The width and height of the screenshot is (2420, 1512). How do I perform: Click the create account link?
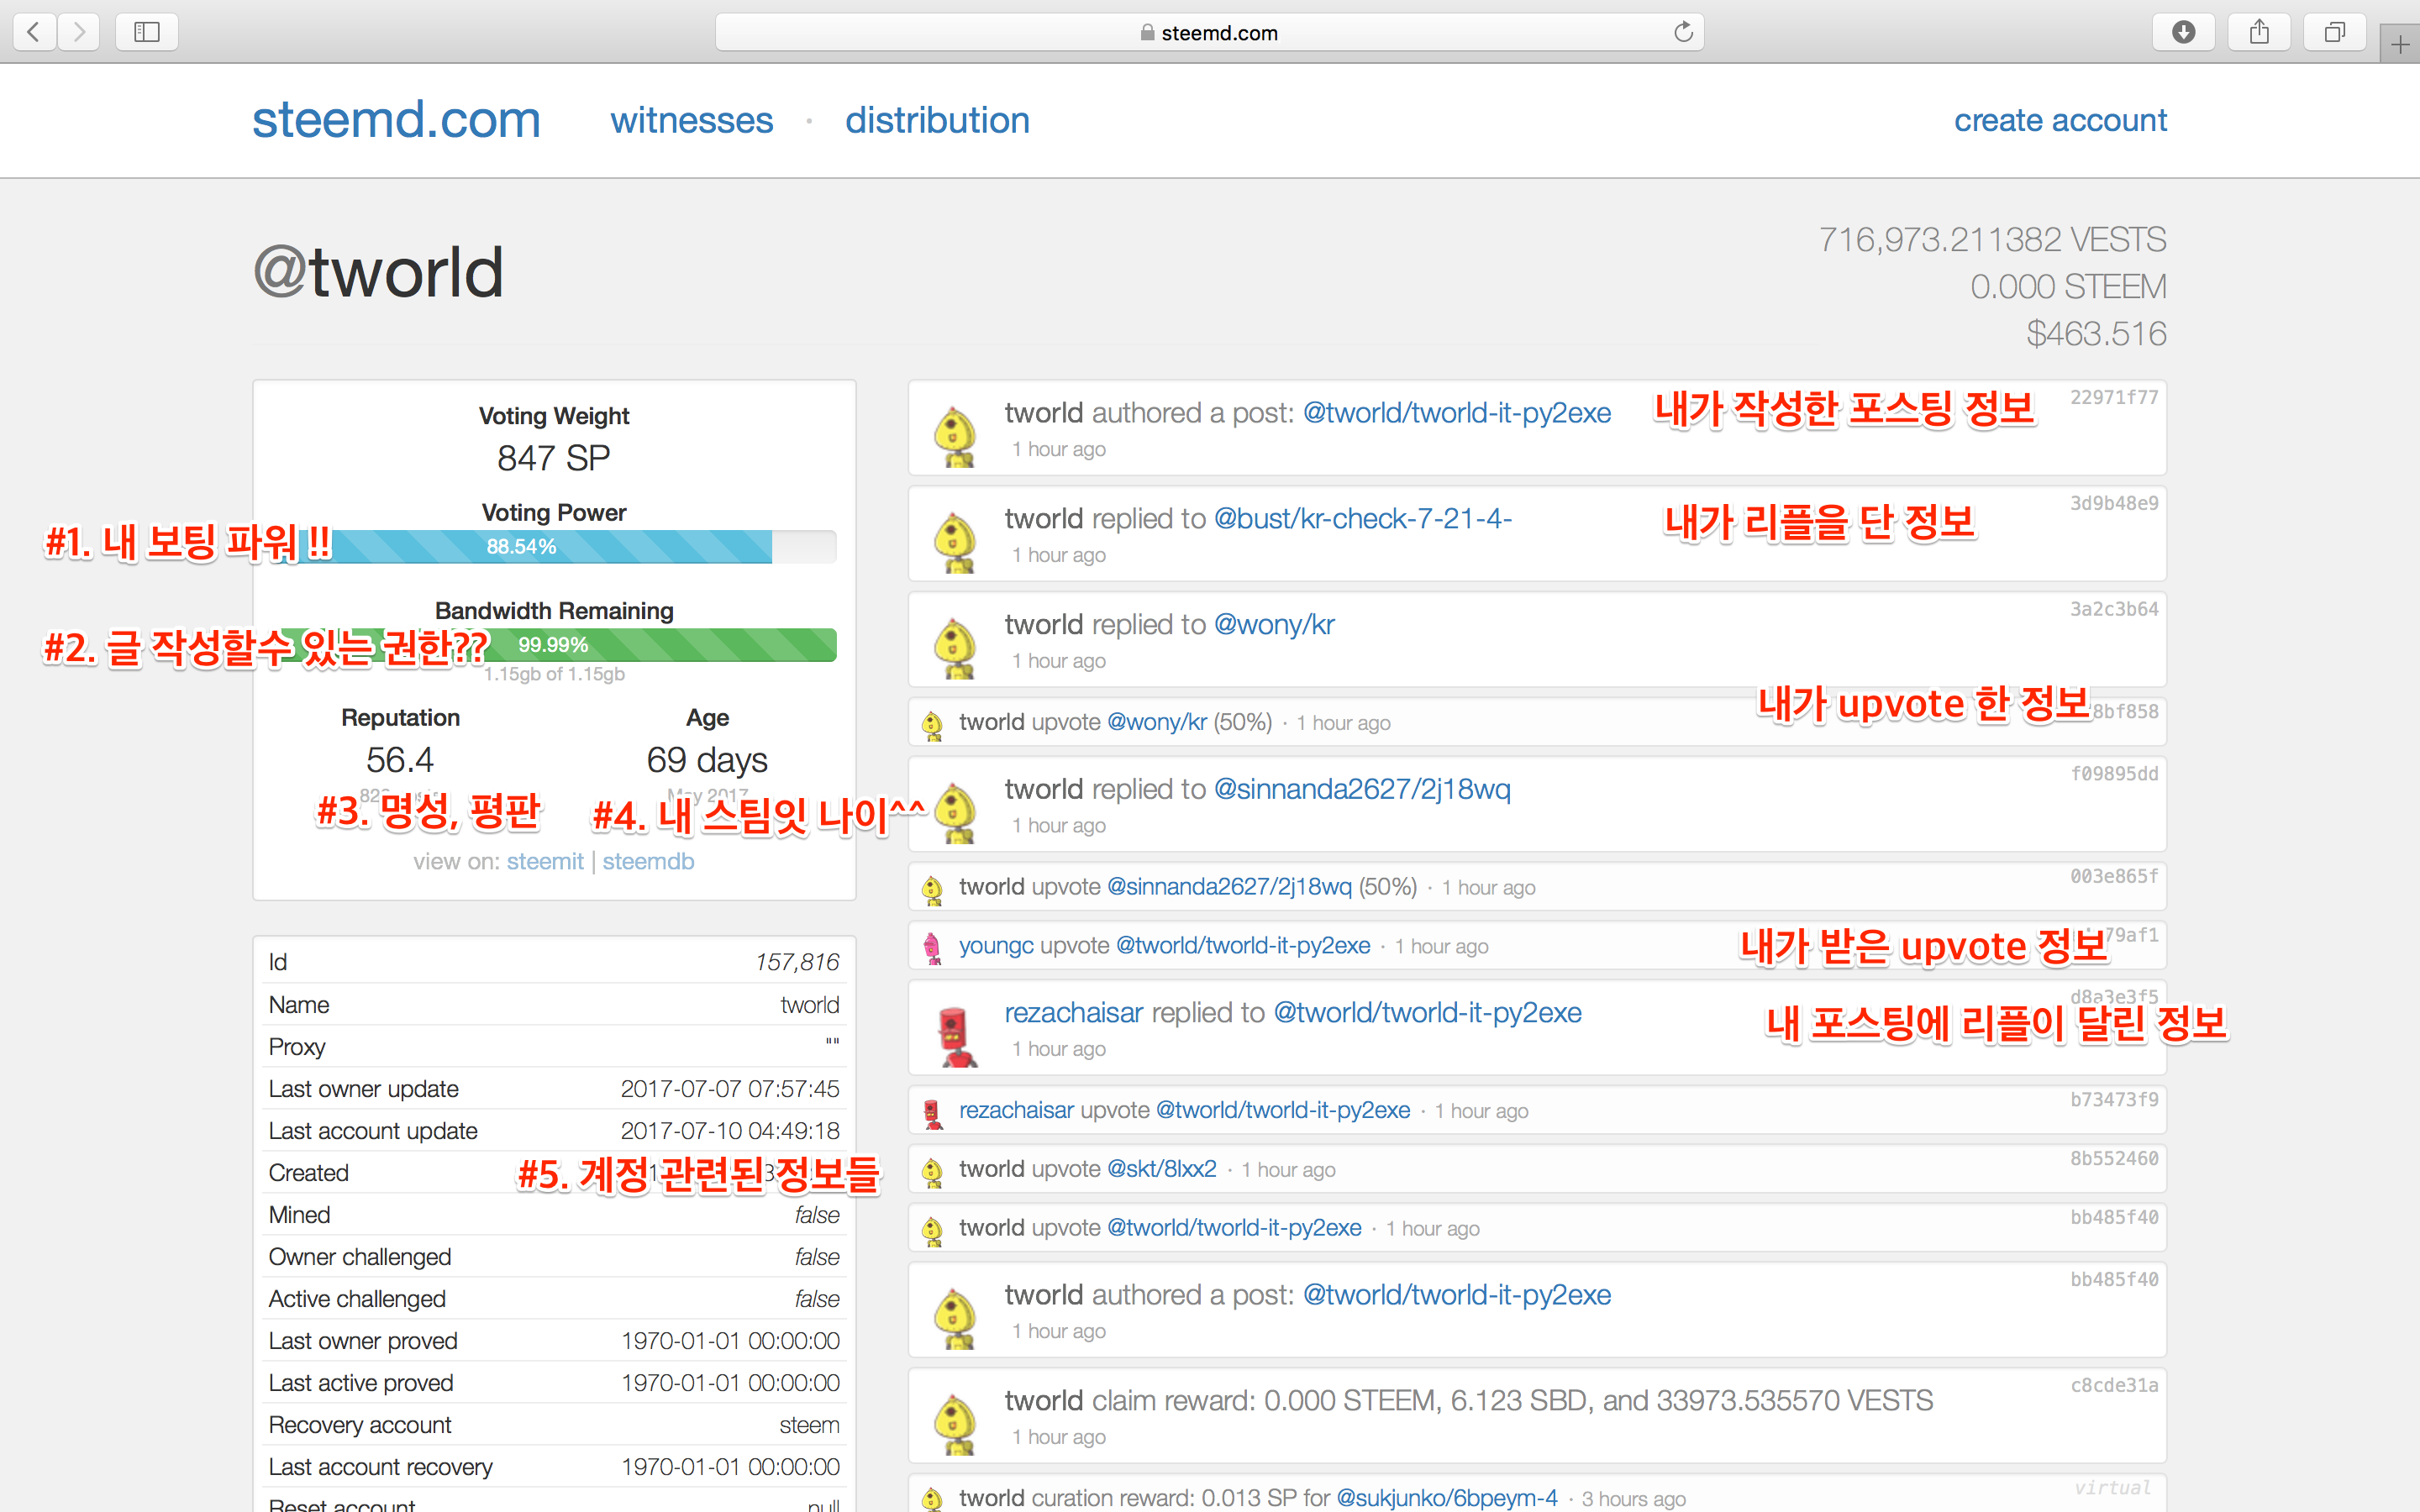tap(2060, 121)
